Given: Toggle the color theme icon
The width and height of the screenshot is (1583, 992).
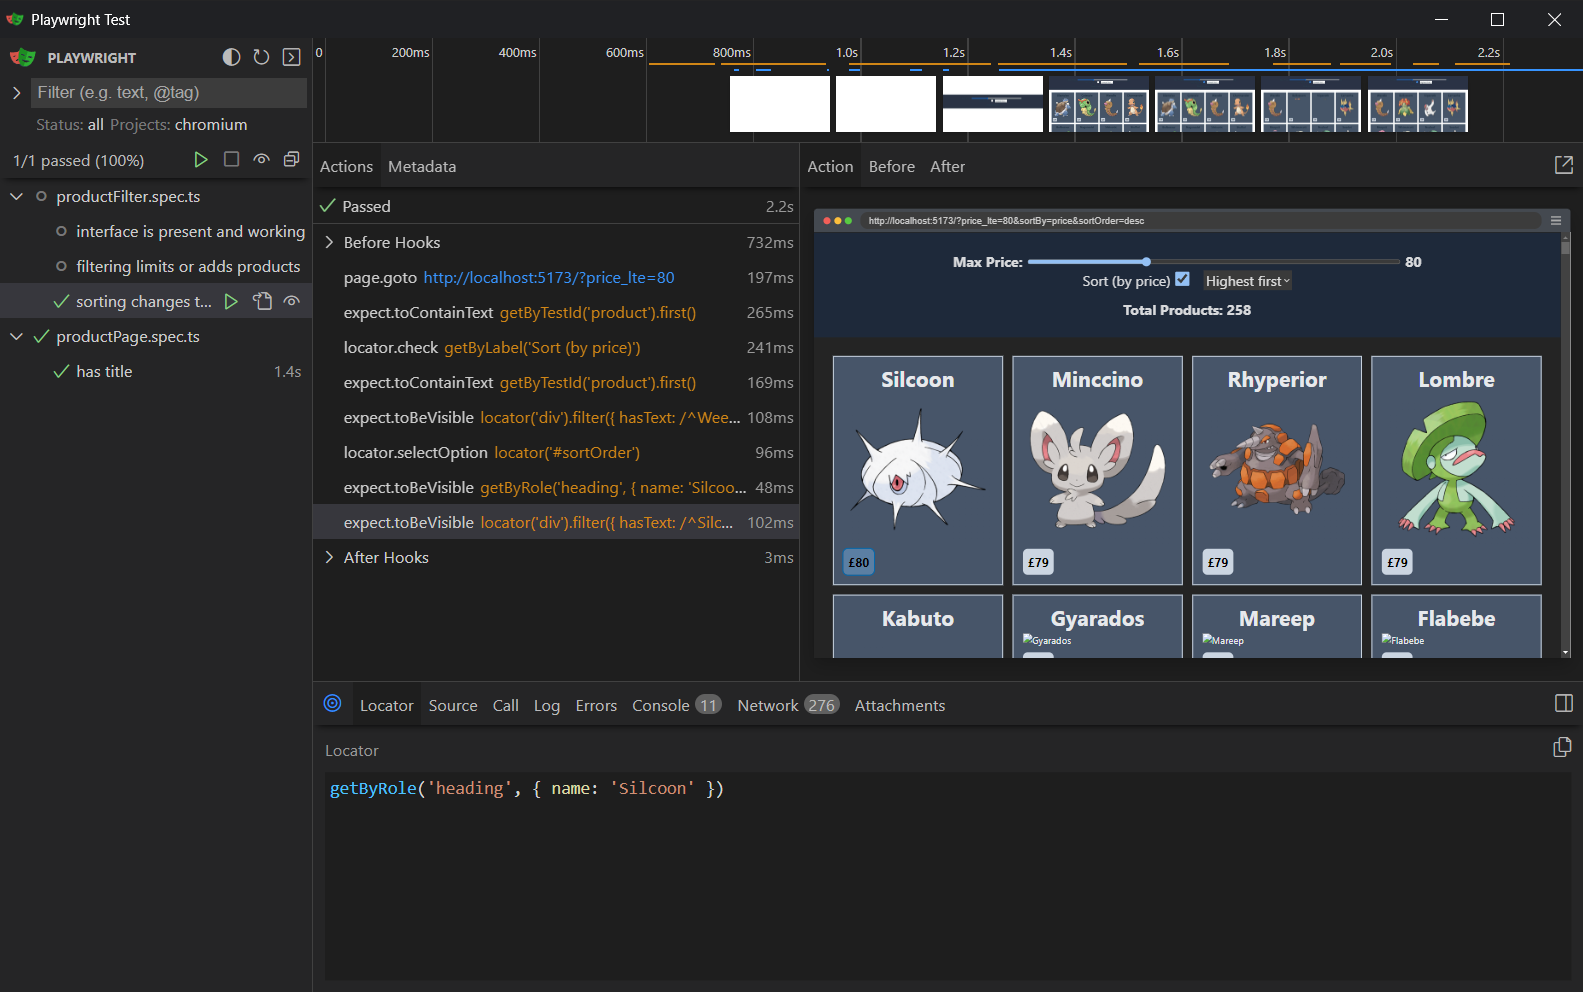Looking at the screenshot, I should (x=231, y=57).
